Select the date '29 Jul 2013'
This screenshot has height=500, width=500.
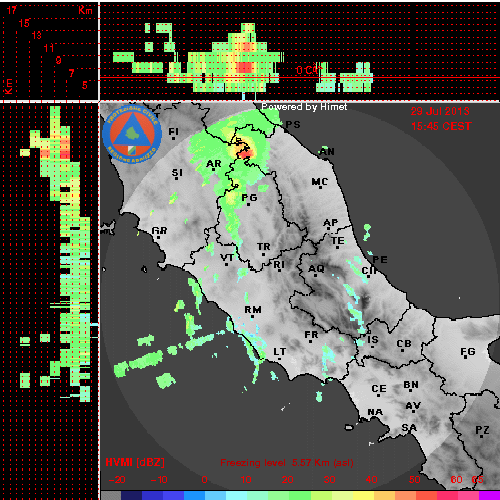click(440, 111)
